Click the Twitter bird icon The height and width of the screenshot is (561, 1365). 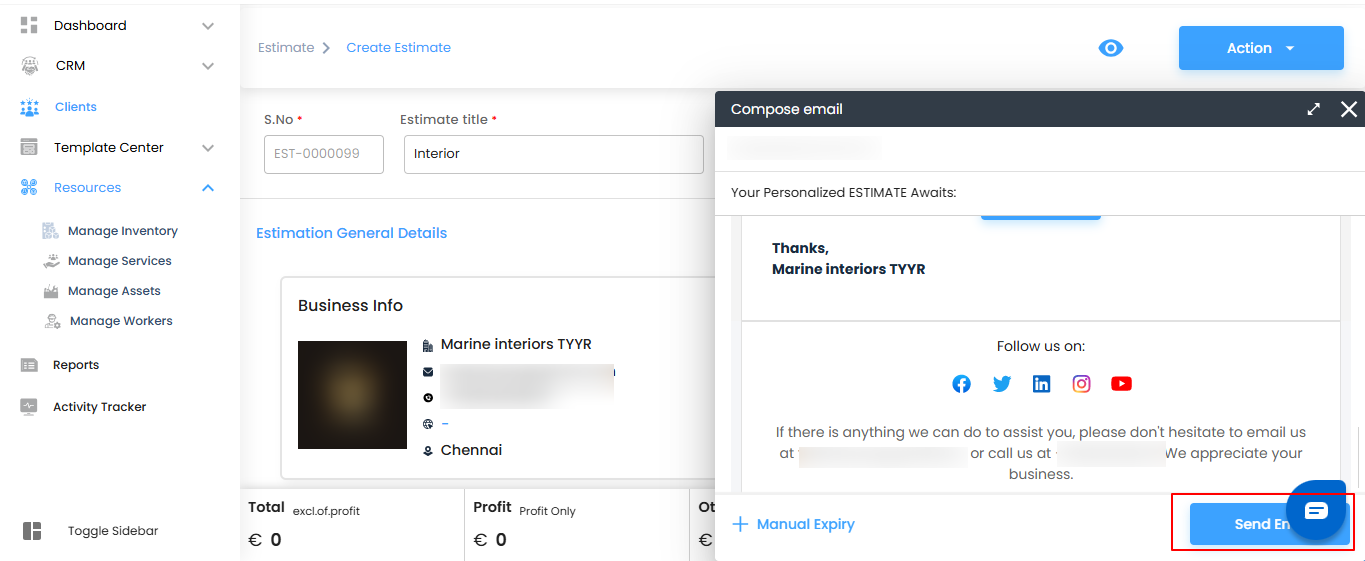pos(1002,384)
